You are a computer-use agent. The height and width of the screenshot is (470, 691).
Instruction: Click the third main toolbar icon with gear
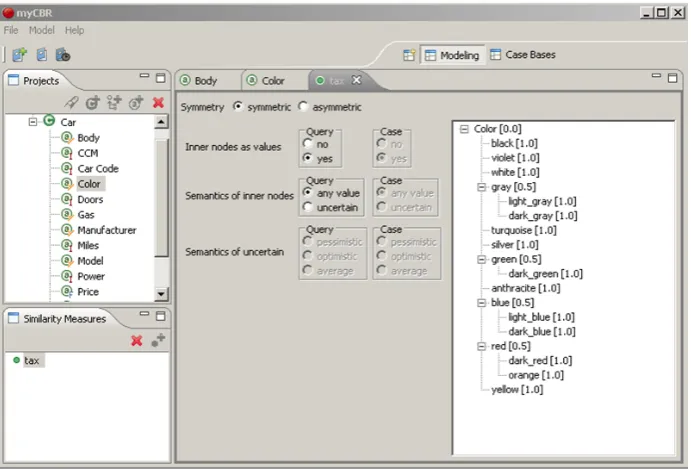coord(63,55)
